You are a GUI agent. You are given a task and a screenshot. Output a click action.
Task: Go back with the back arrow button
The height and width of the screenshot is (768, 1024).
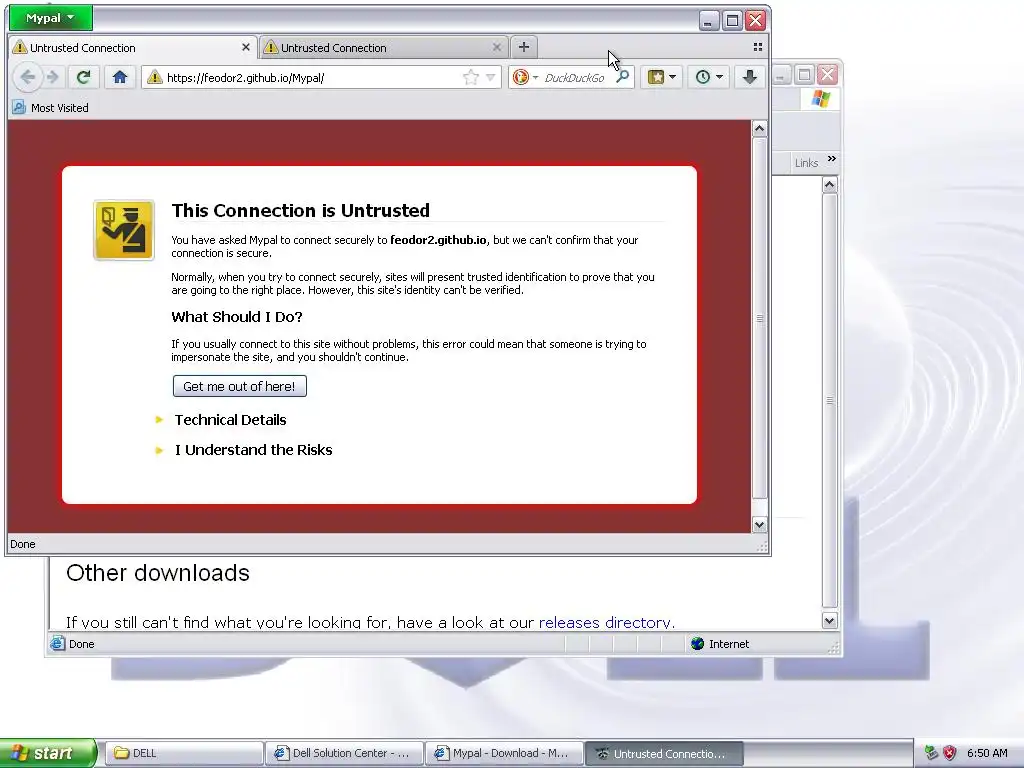pos(27,77)
